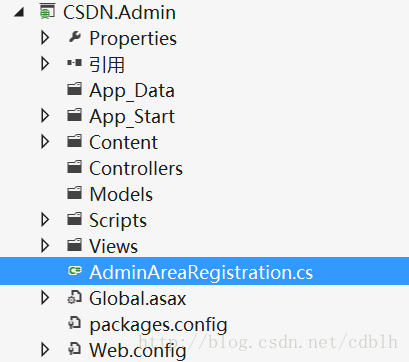Expand the Properties node
Screen dimensions: 409x362
(45, 38)
